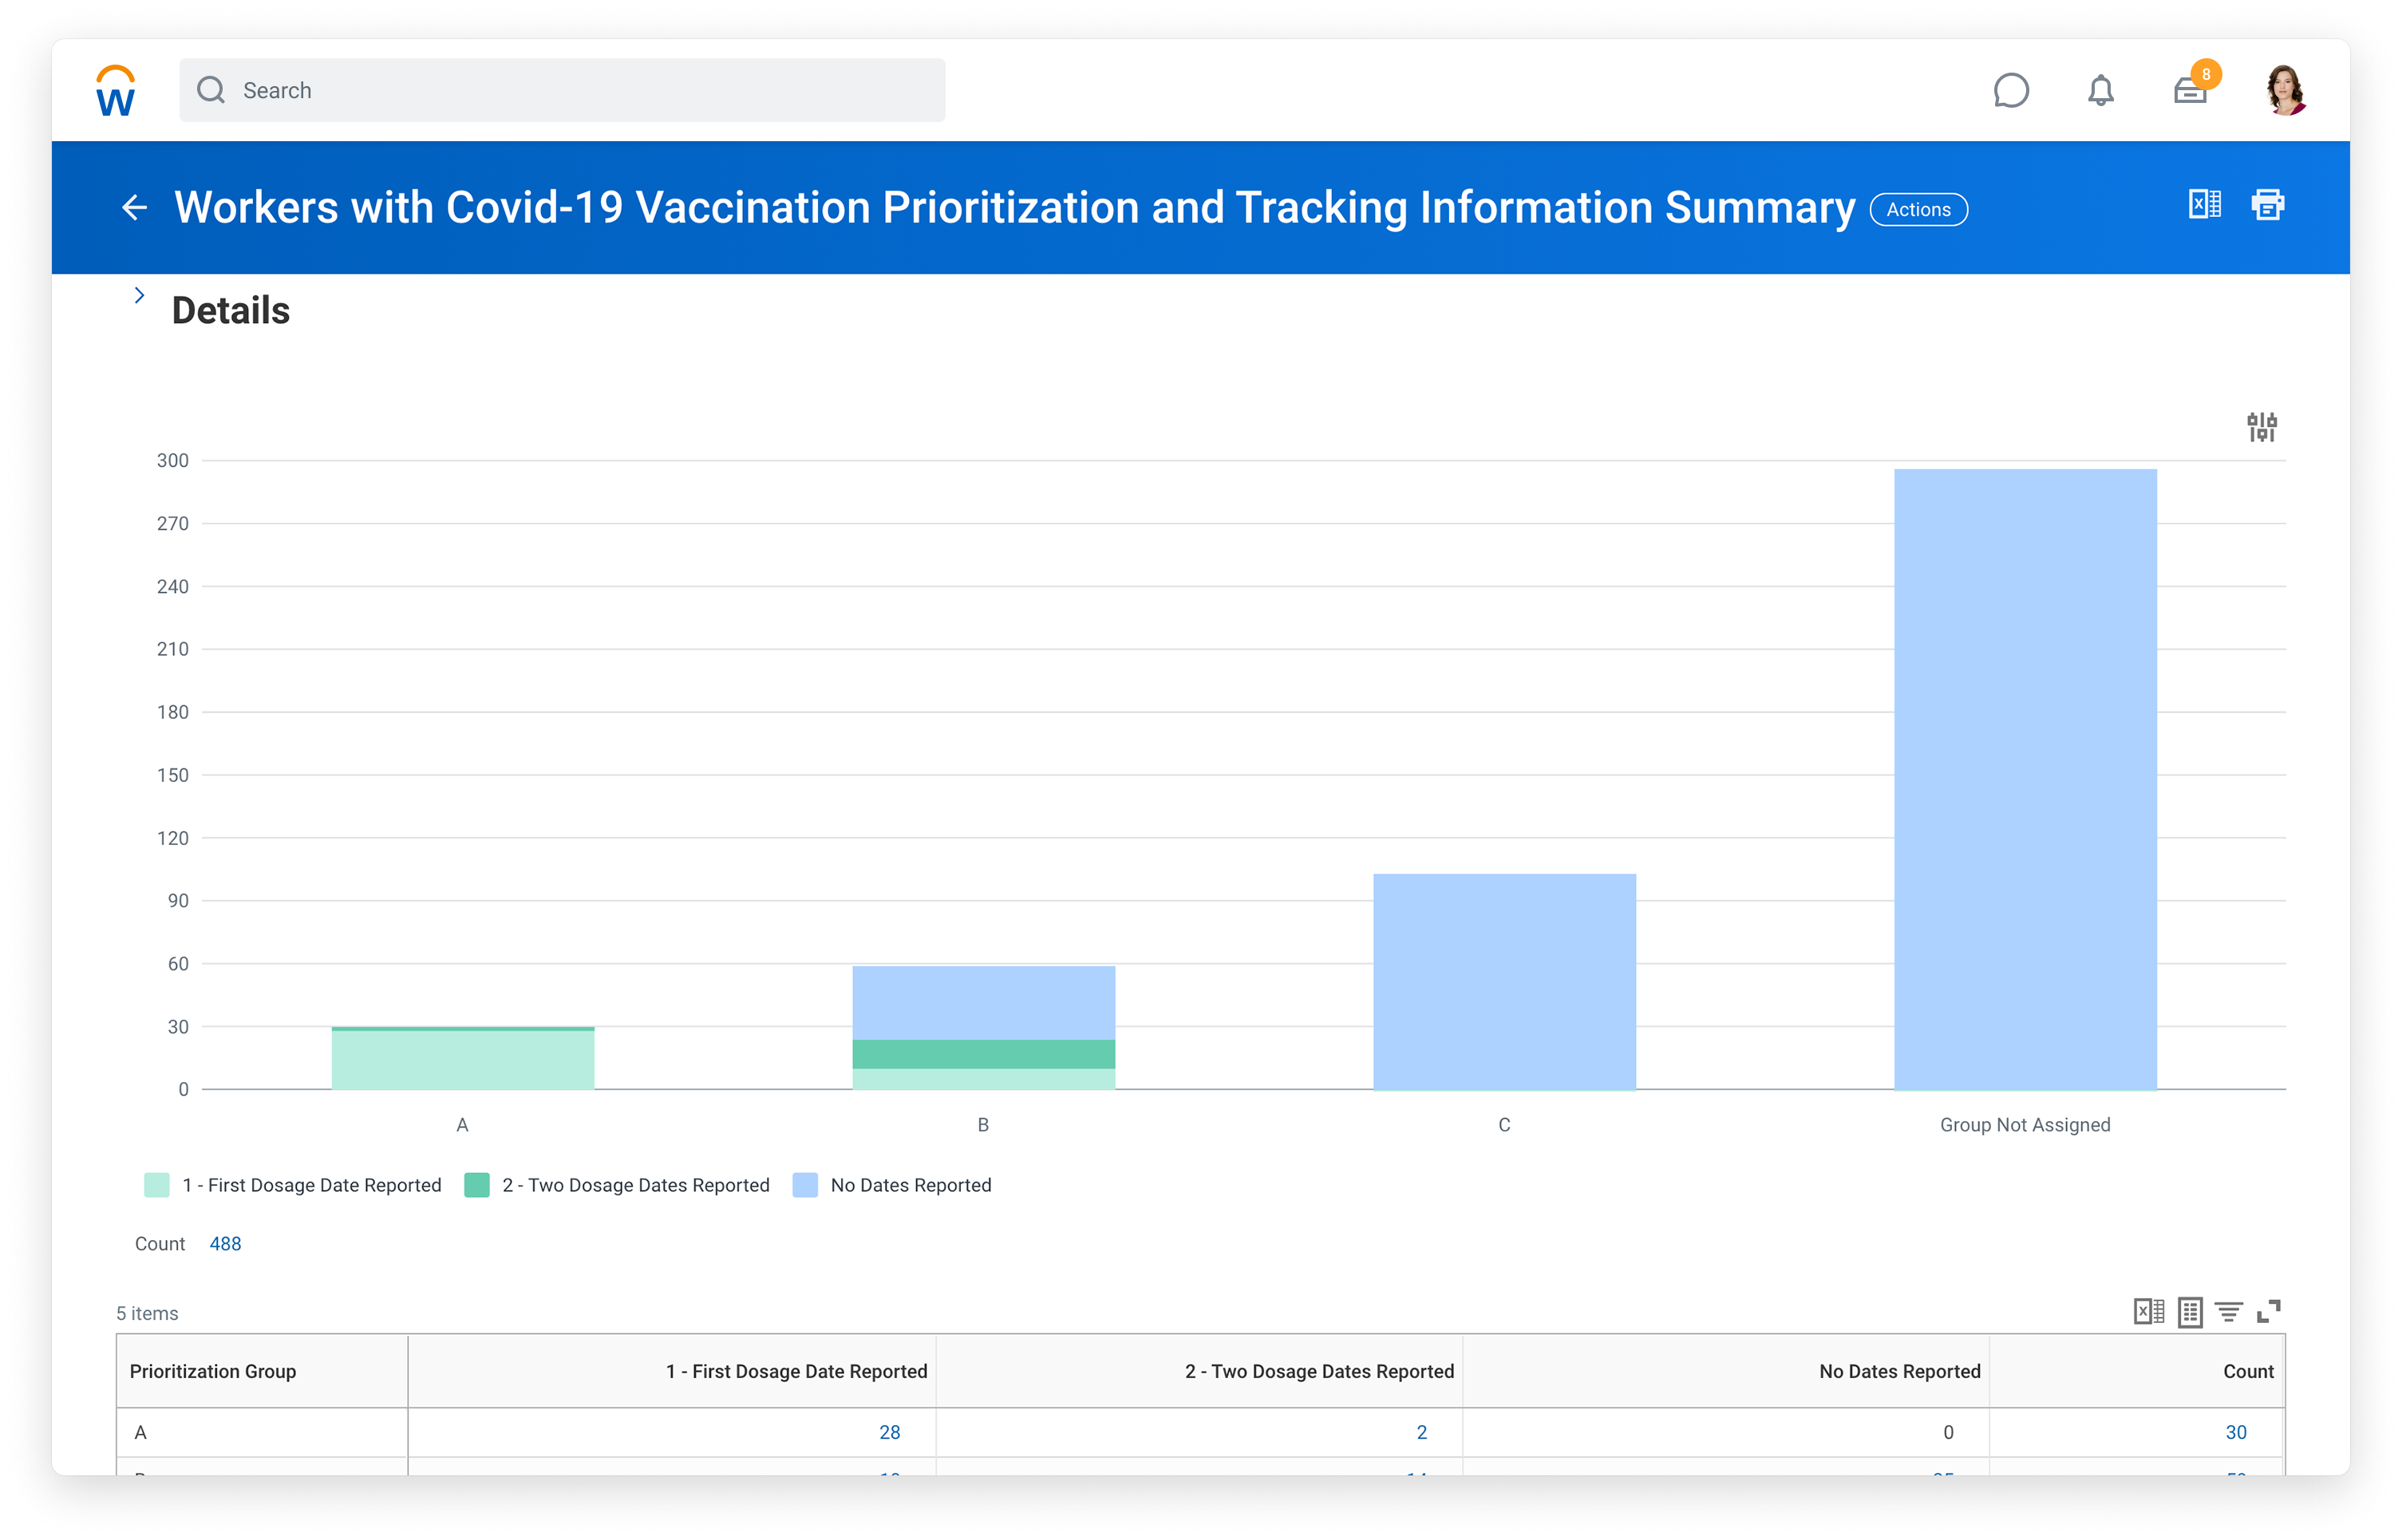
Task: Export table grid to Excel
Action: point(2148,1311)
